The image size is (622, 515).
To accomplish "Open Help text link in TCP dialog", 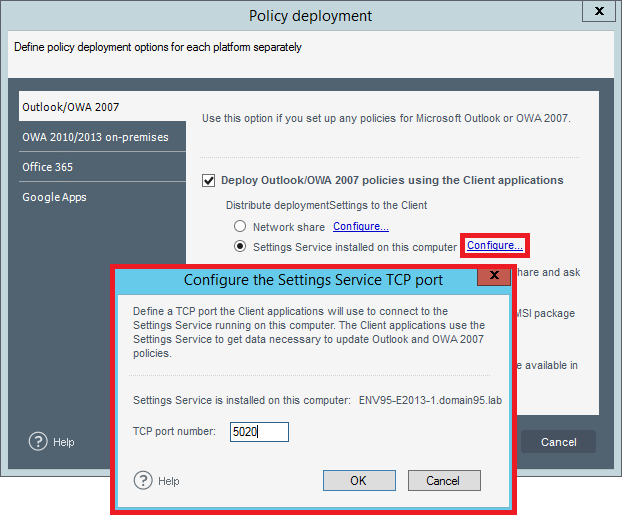I will [x=169, y=481].
